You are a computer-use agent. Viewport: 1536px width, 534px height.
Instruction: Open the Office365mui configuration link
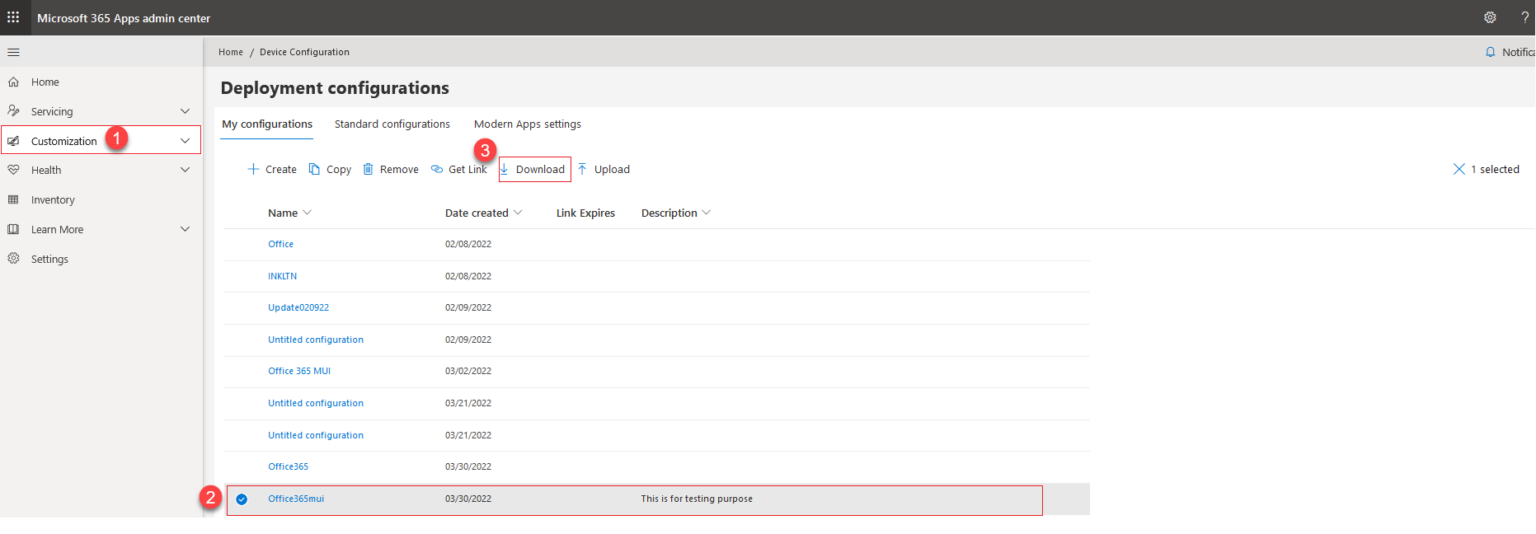pos(296,499)
